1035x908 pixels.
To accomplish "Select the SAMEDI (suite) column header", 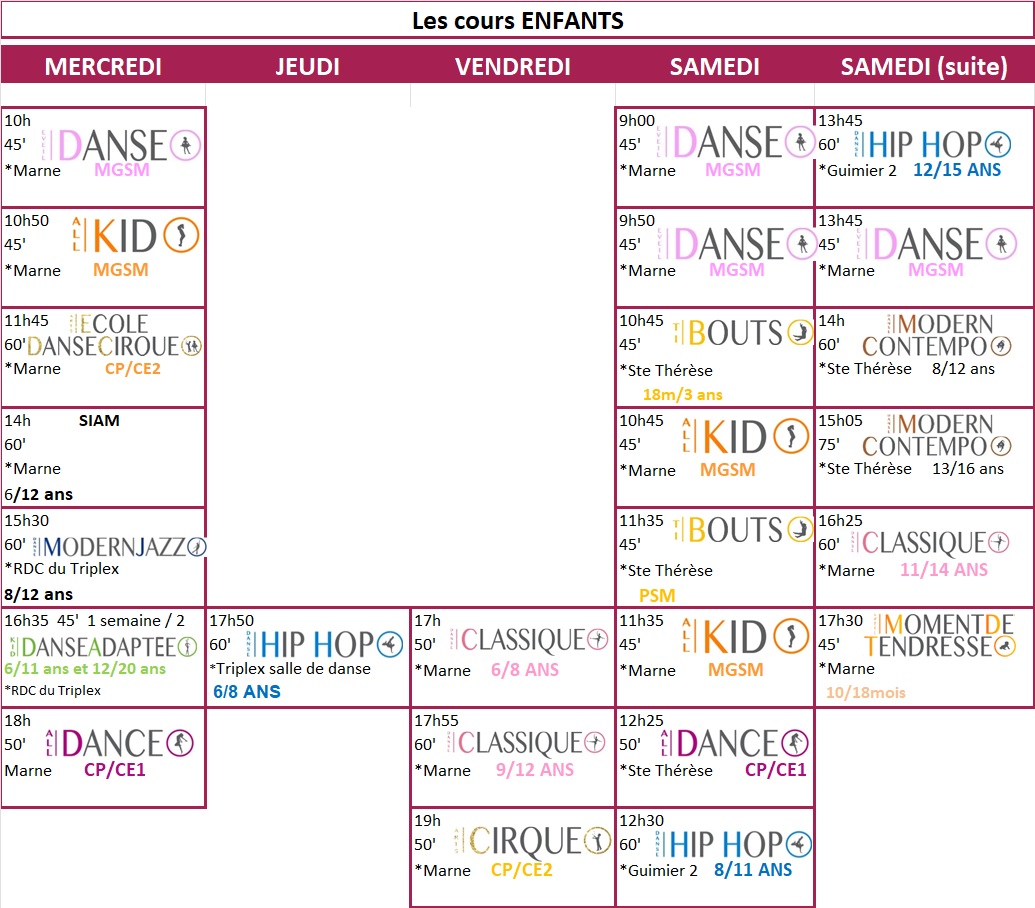I will pos(924,67).
